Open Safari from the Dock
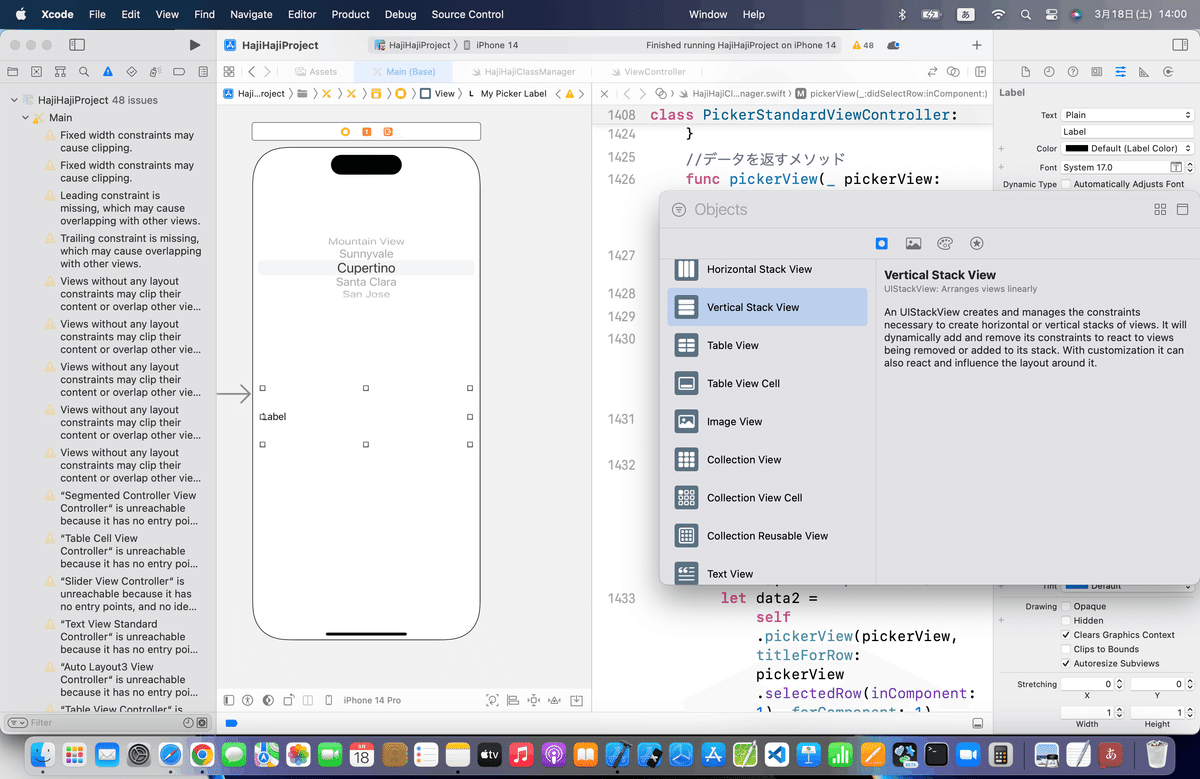 [x=169, y=753]
